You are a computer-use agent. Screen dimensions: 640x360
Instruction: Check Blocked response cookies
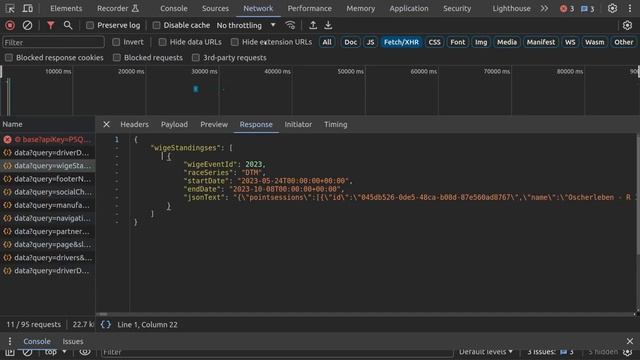pyautogui.click(x=9, y=58)
